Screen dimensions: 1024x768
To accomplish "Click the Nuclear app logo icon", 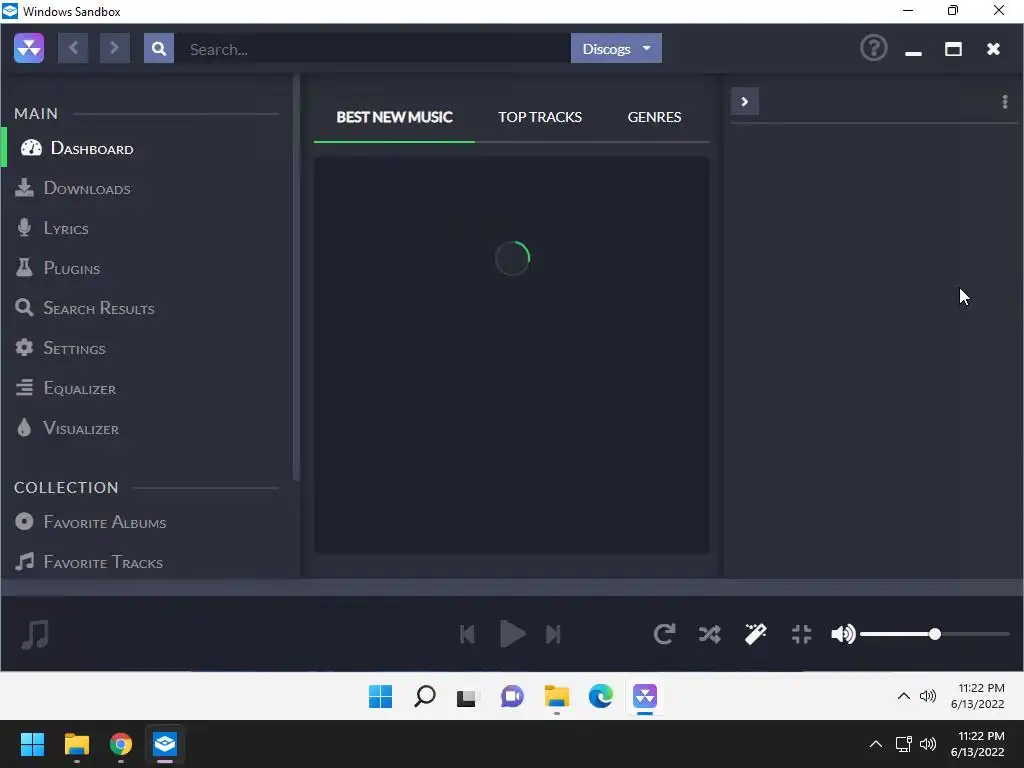I will [29, 48].
